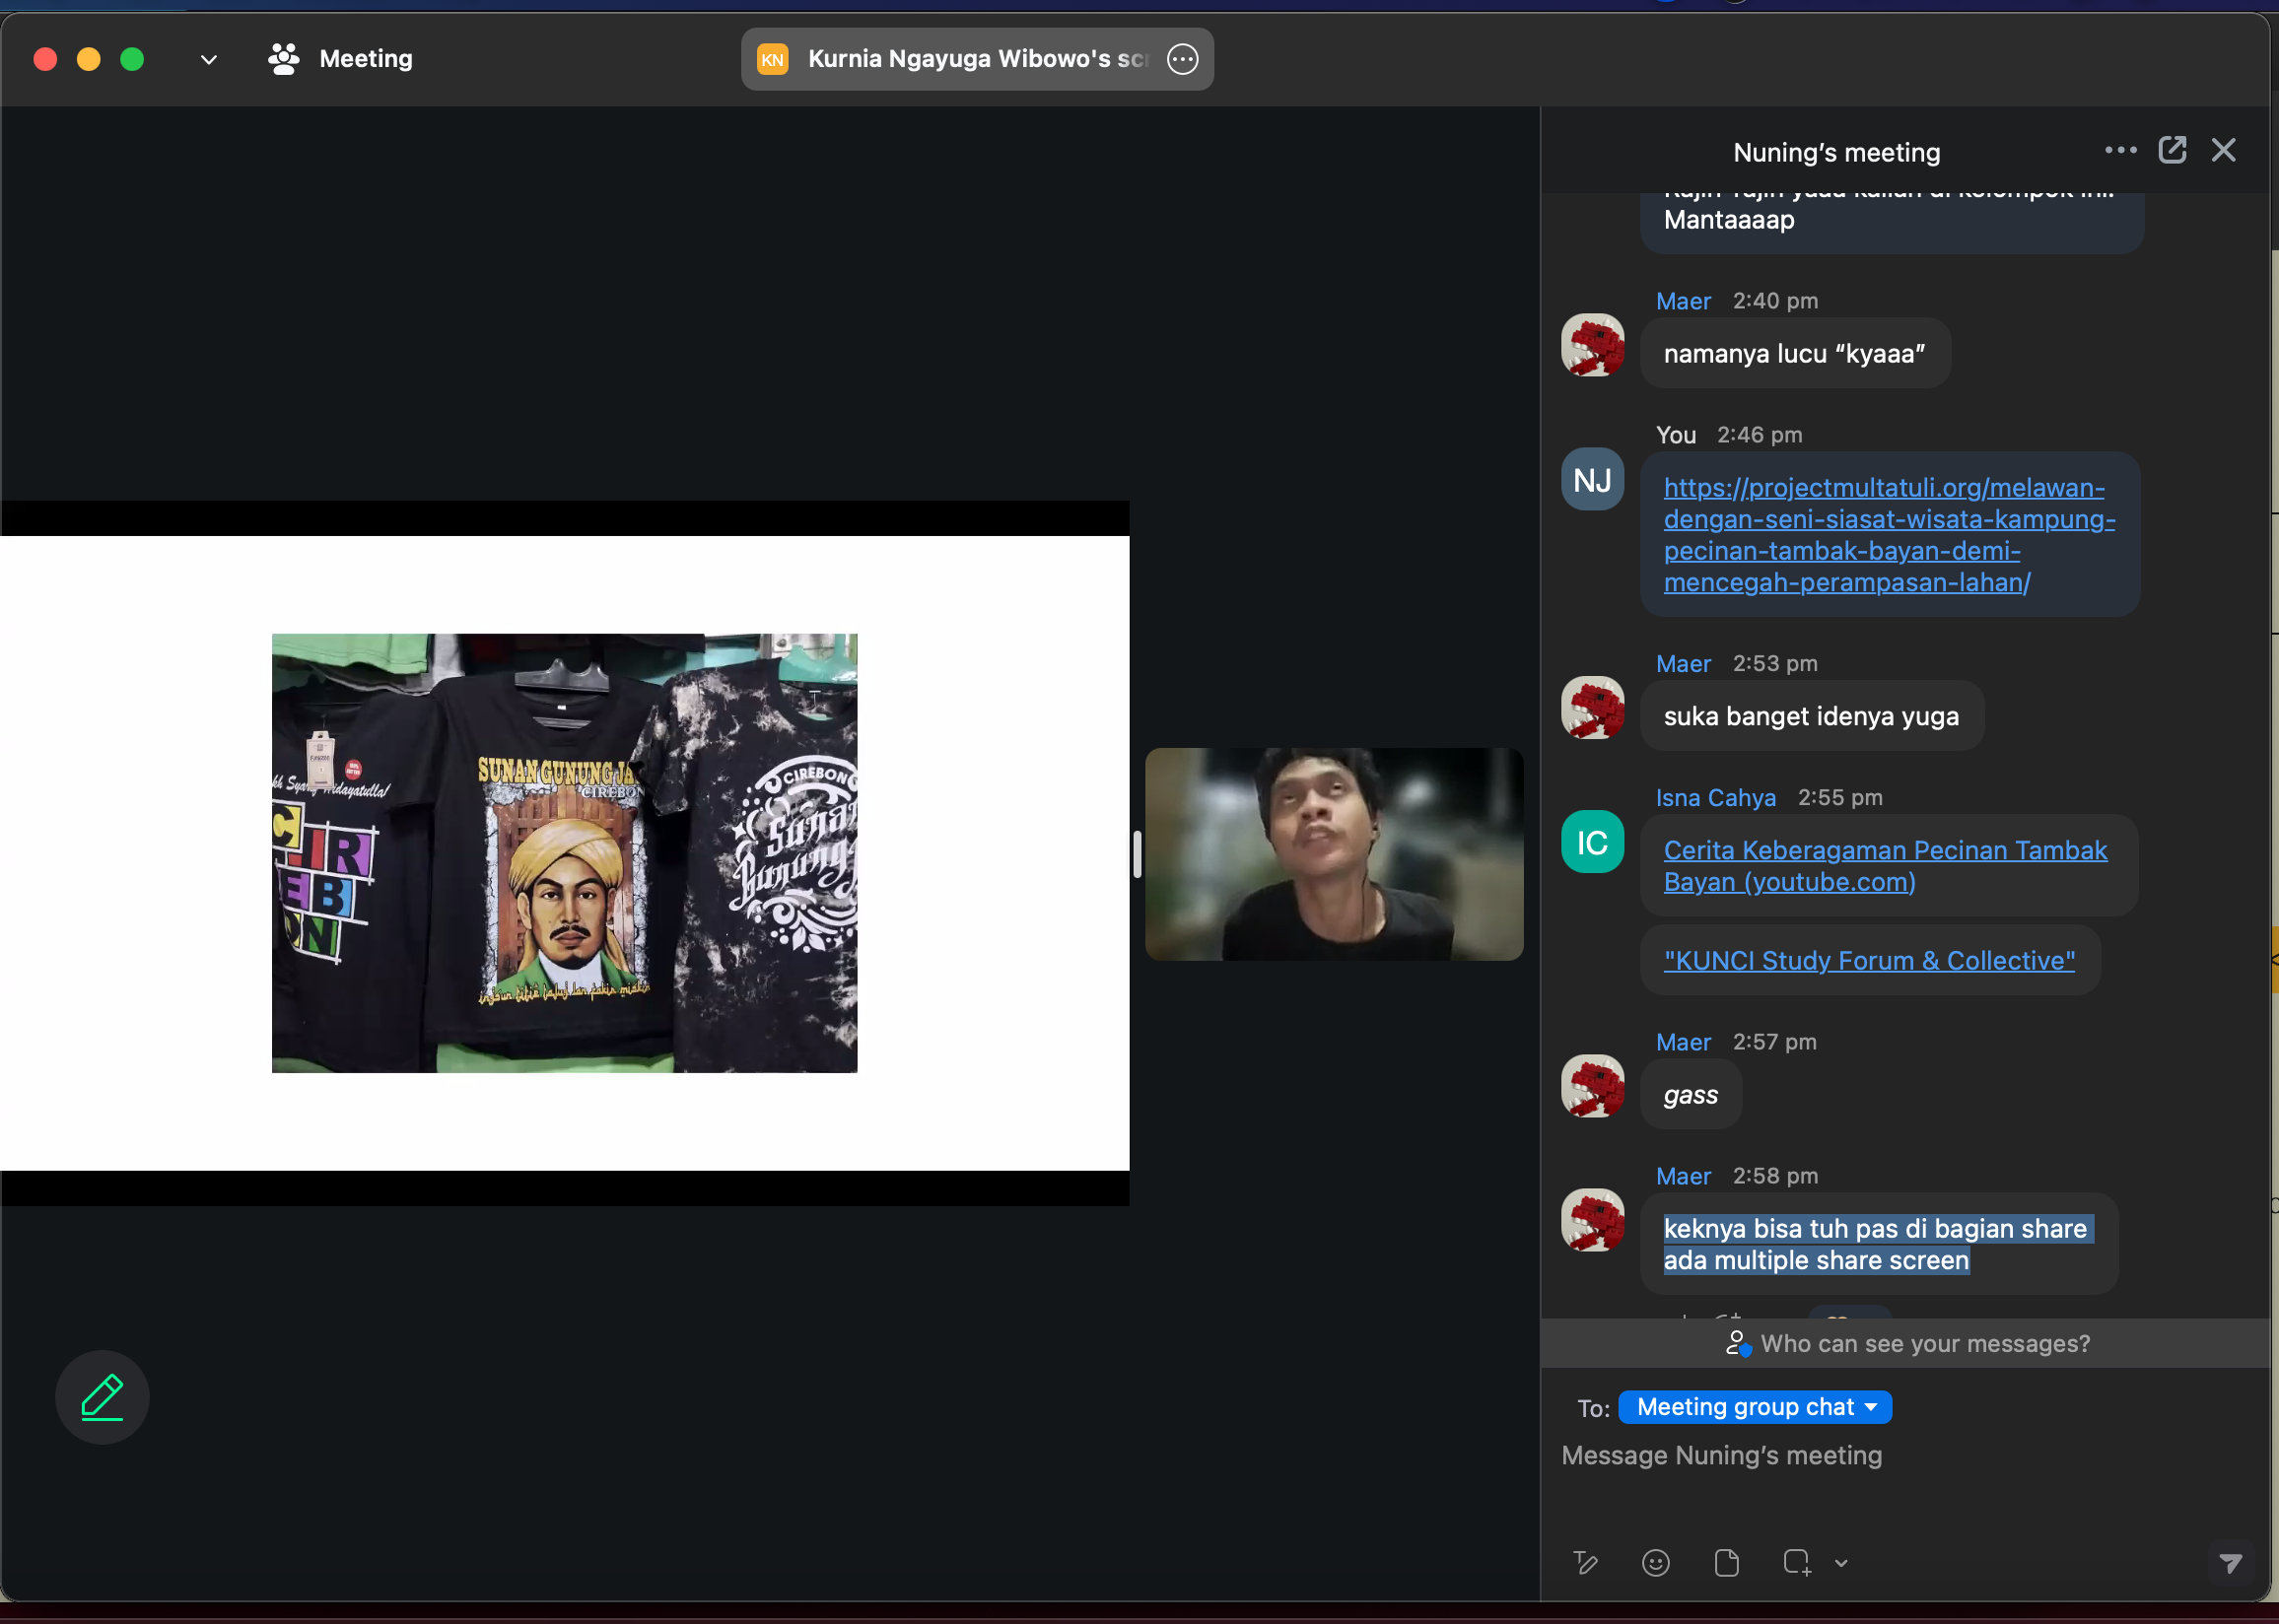The height and width of the screenshot is (1624, 2279).
Task: Expand the chevron next to the Meeting title
Action: point(208,59)
